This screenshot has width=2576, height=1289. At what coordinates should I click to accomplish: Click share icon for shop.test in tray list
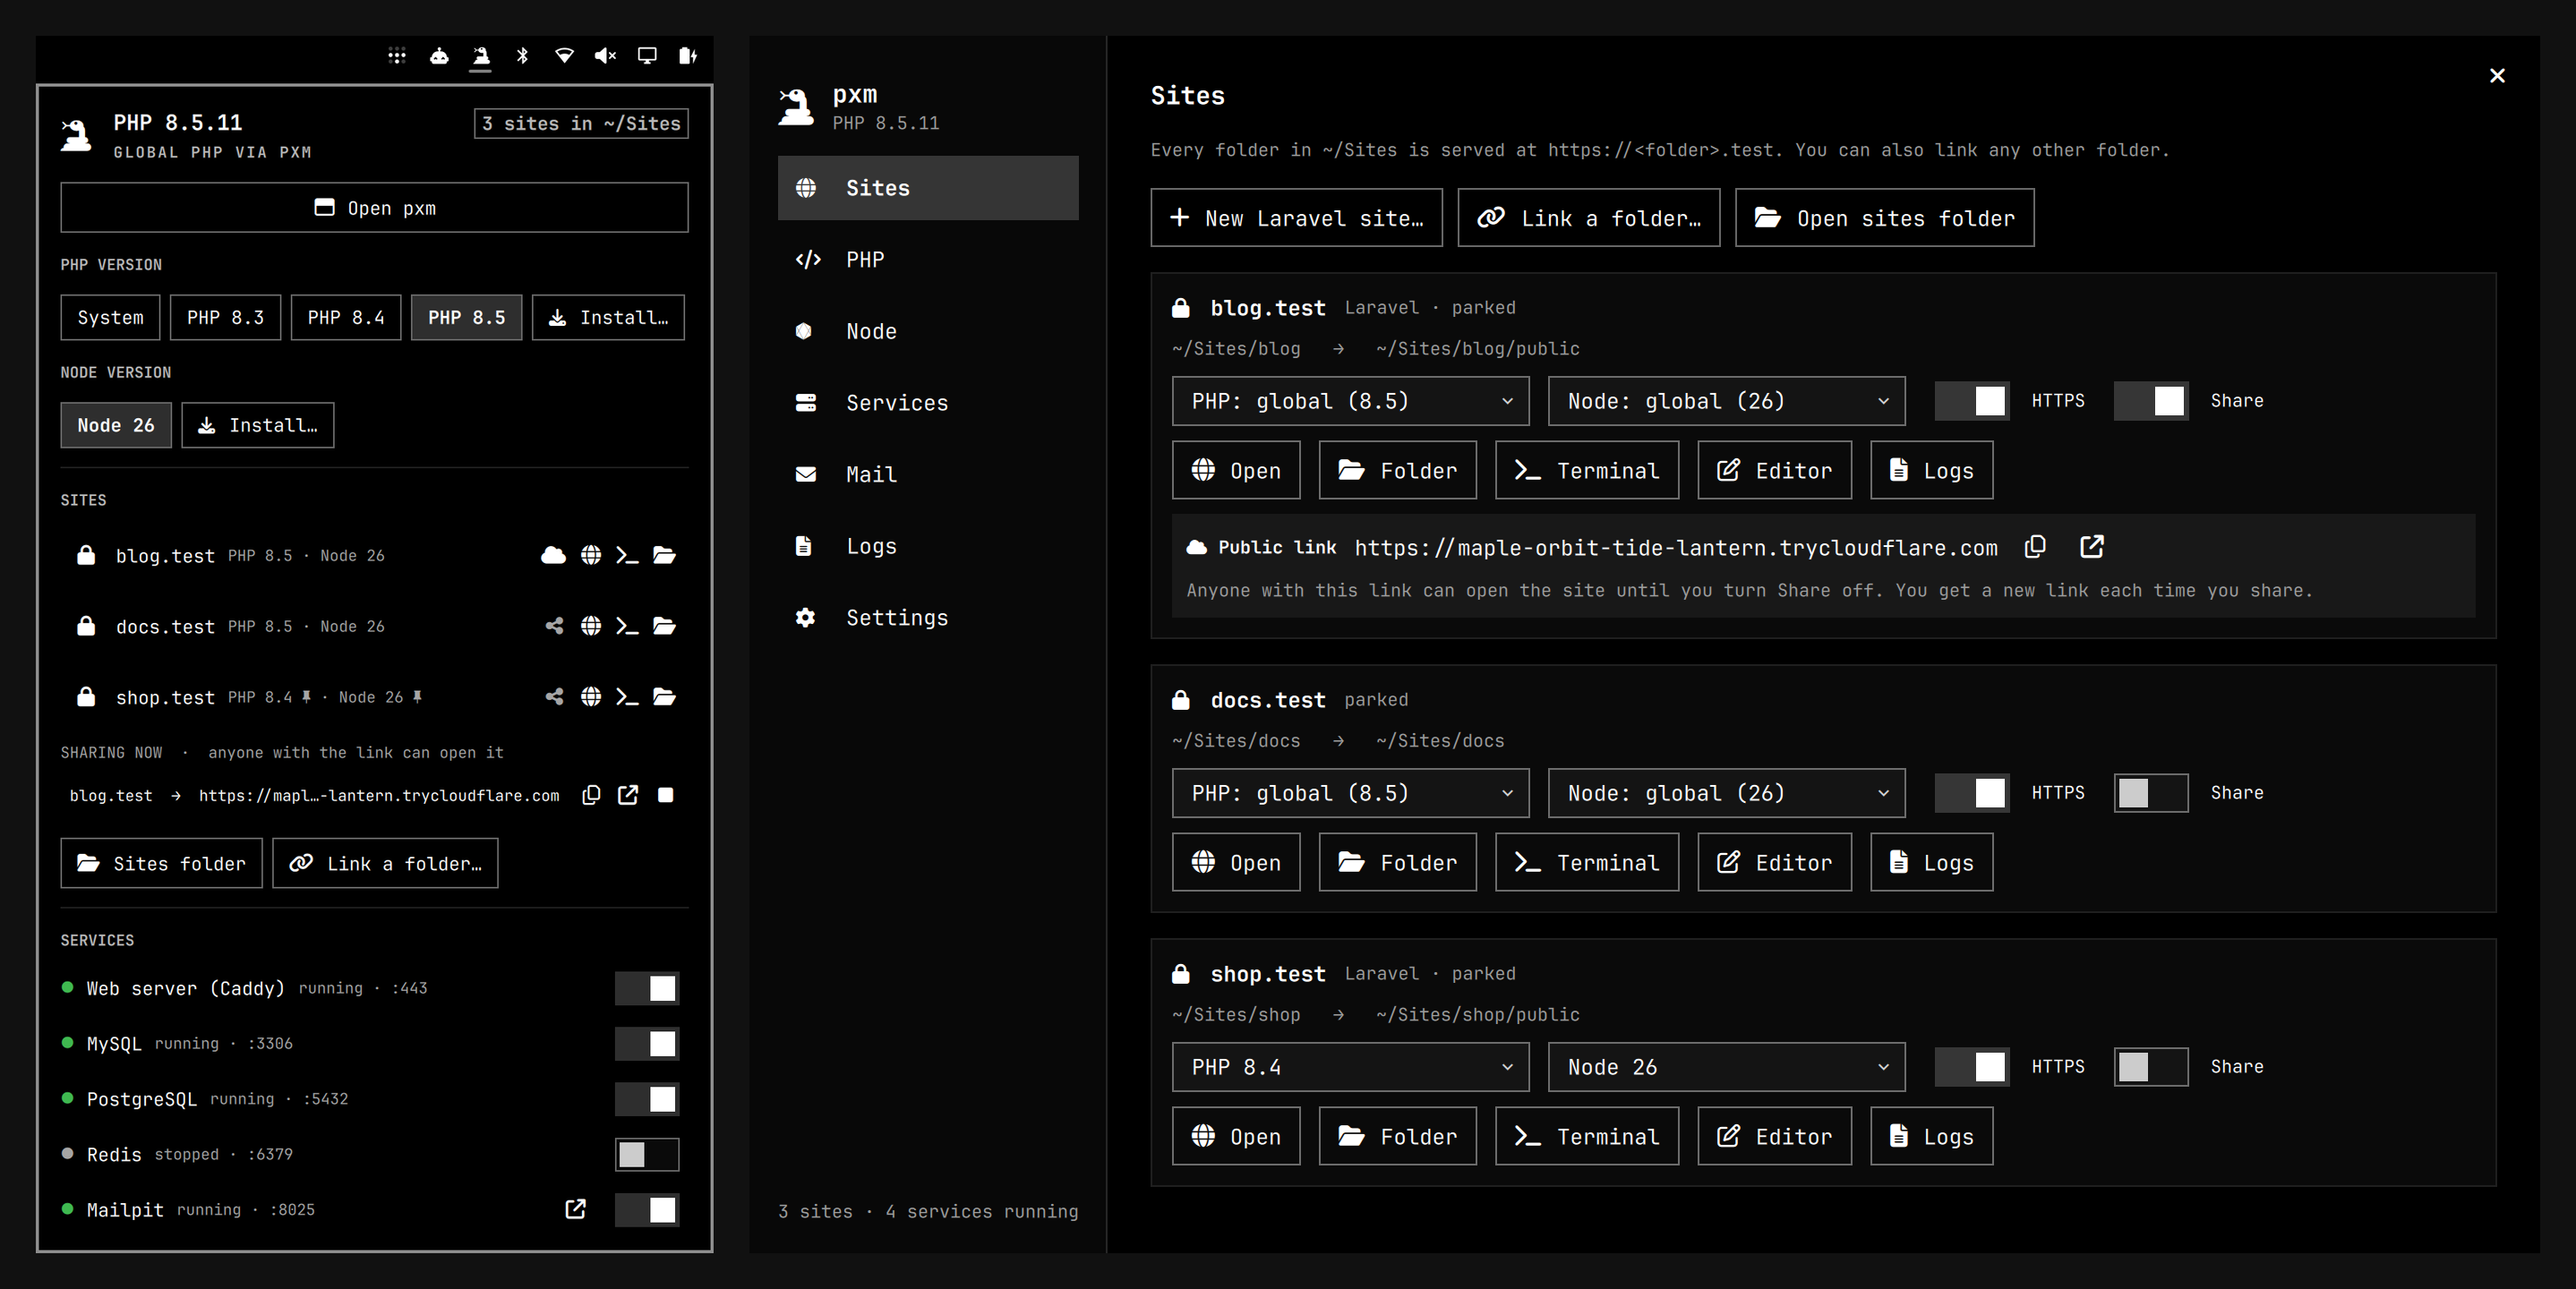point(554,697)
